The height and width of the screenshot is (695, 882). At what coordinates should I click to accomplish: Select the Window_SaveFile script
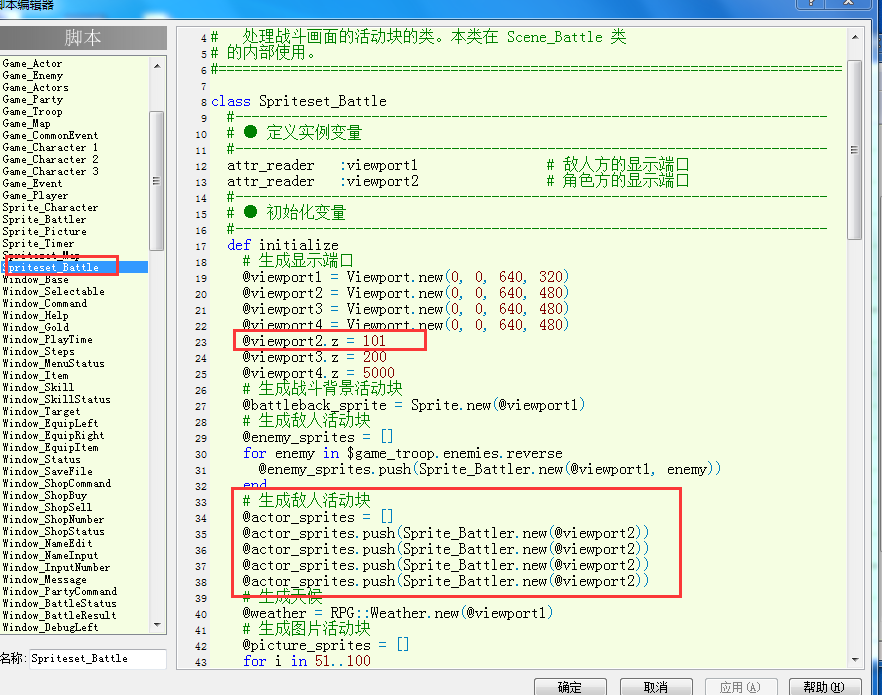click(47, 471)
